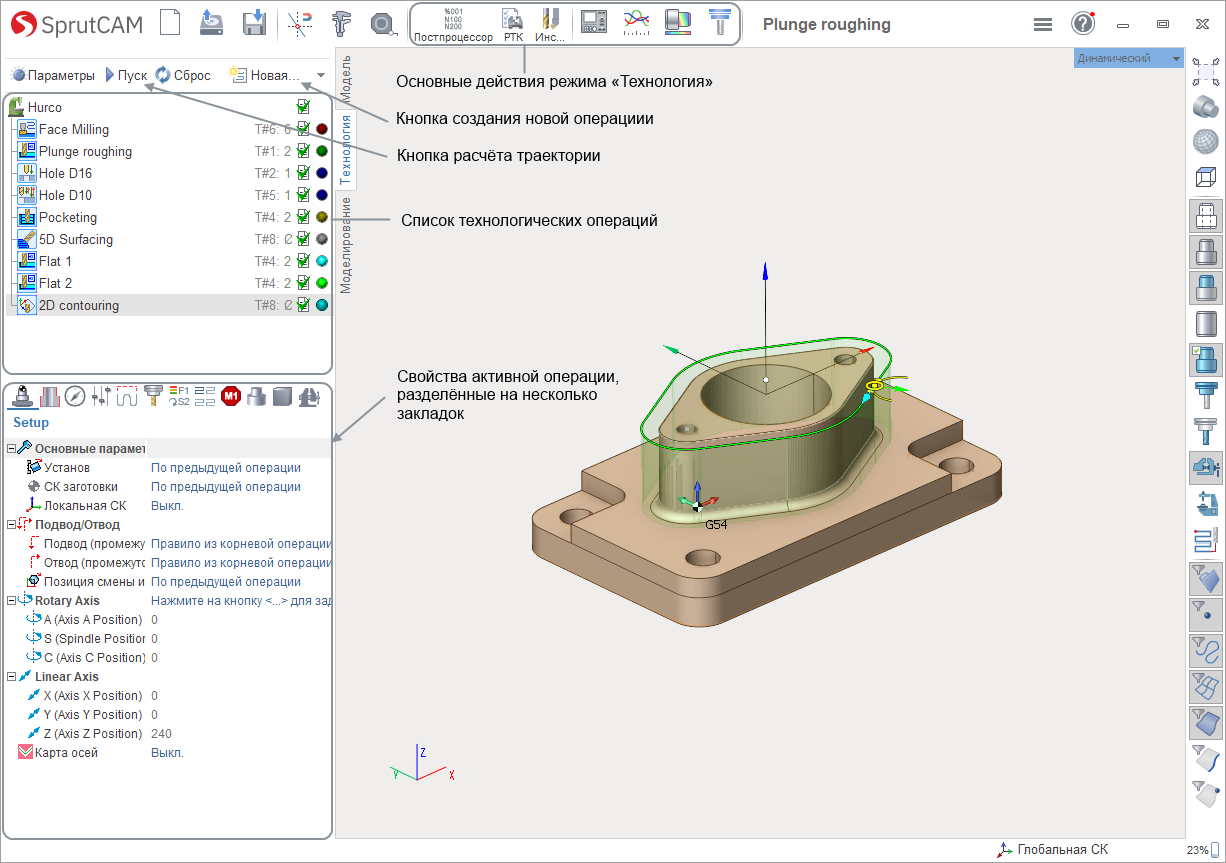Collapse the Подвод/Отвод group
Screen dimensions: 1226x863
[12, 525]
